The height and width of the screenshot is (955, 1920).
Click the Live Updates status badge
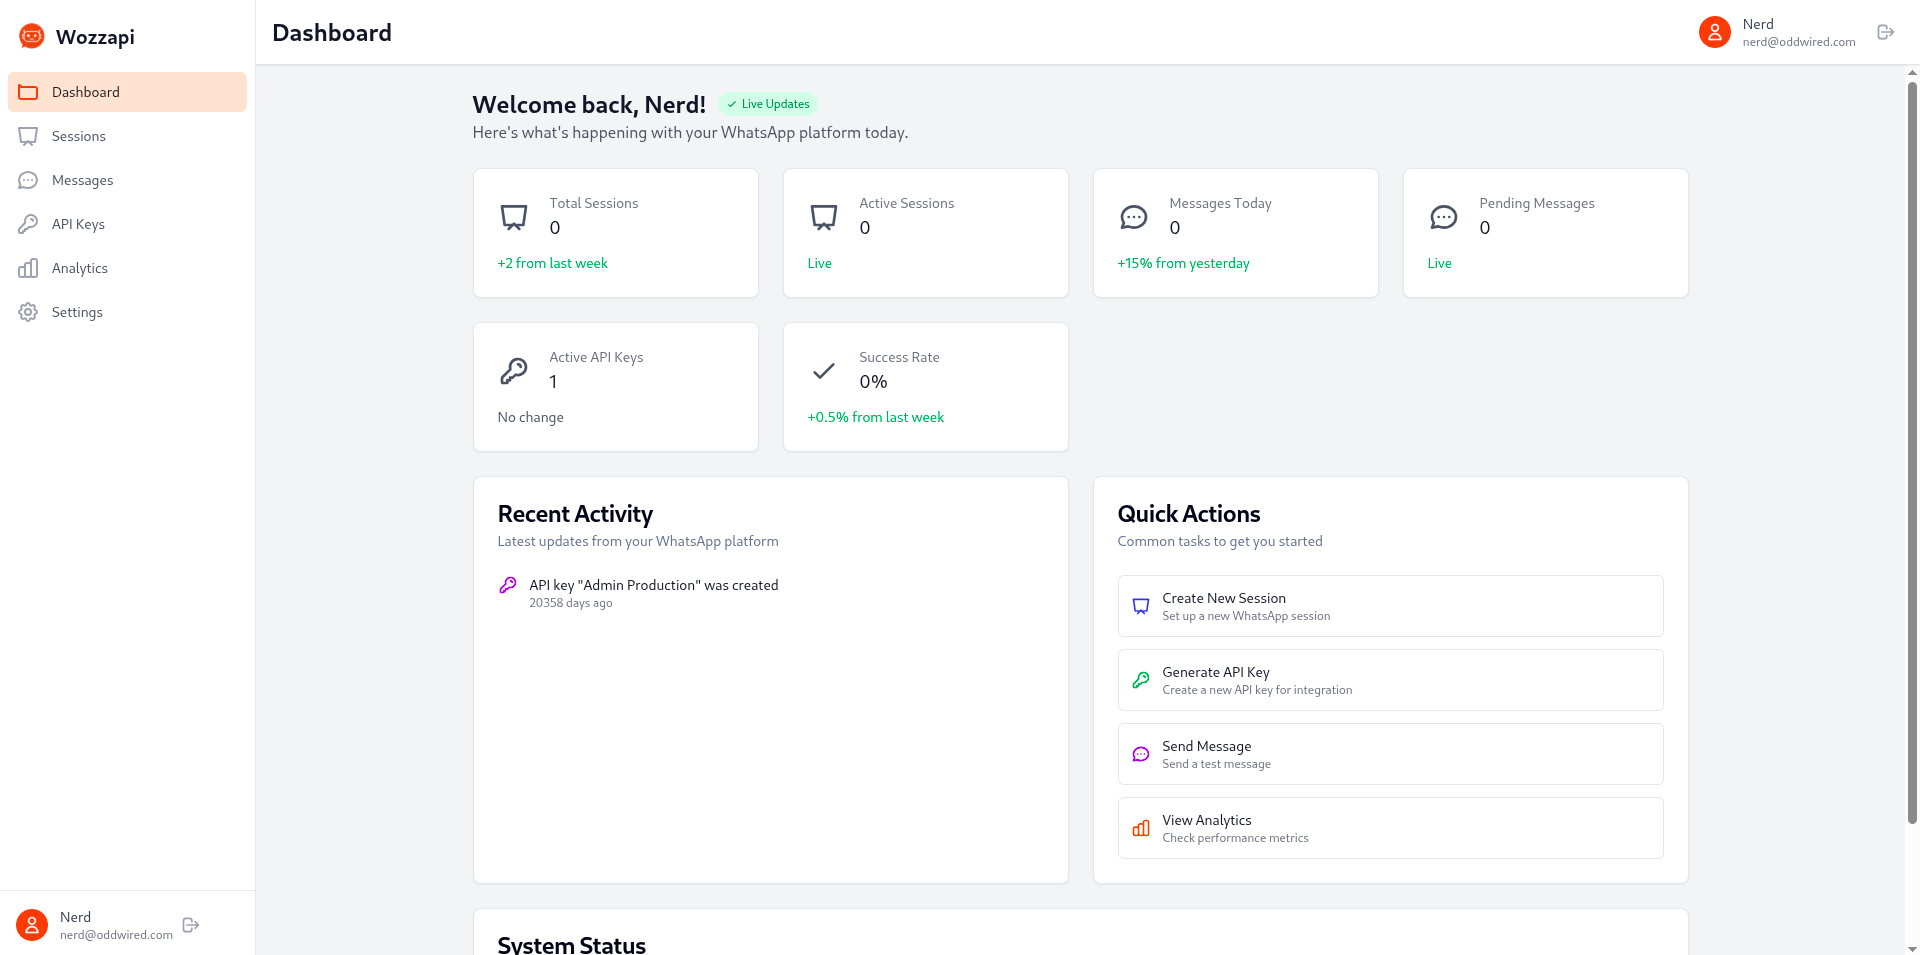768,104
